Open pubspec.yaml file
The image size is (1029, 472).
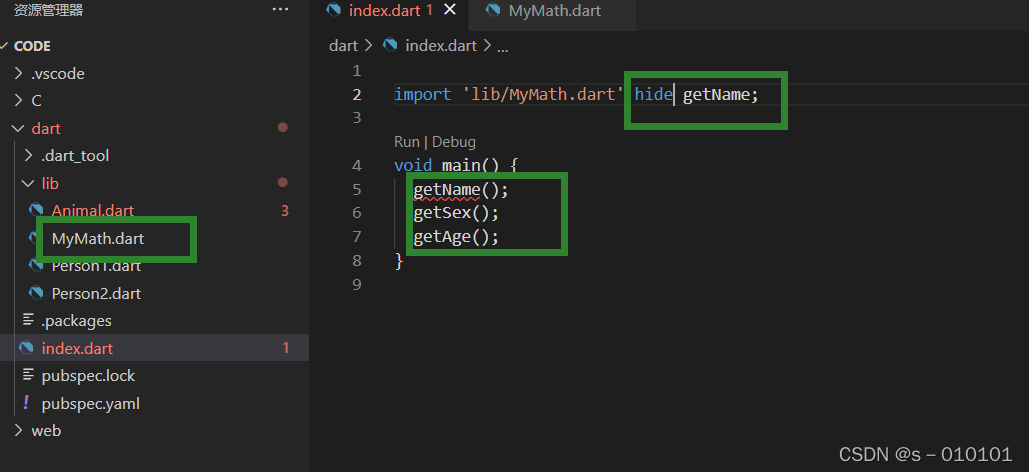91,403
